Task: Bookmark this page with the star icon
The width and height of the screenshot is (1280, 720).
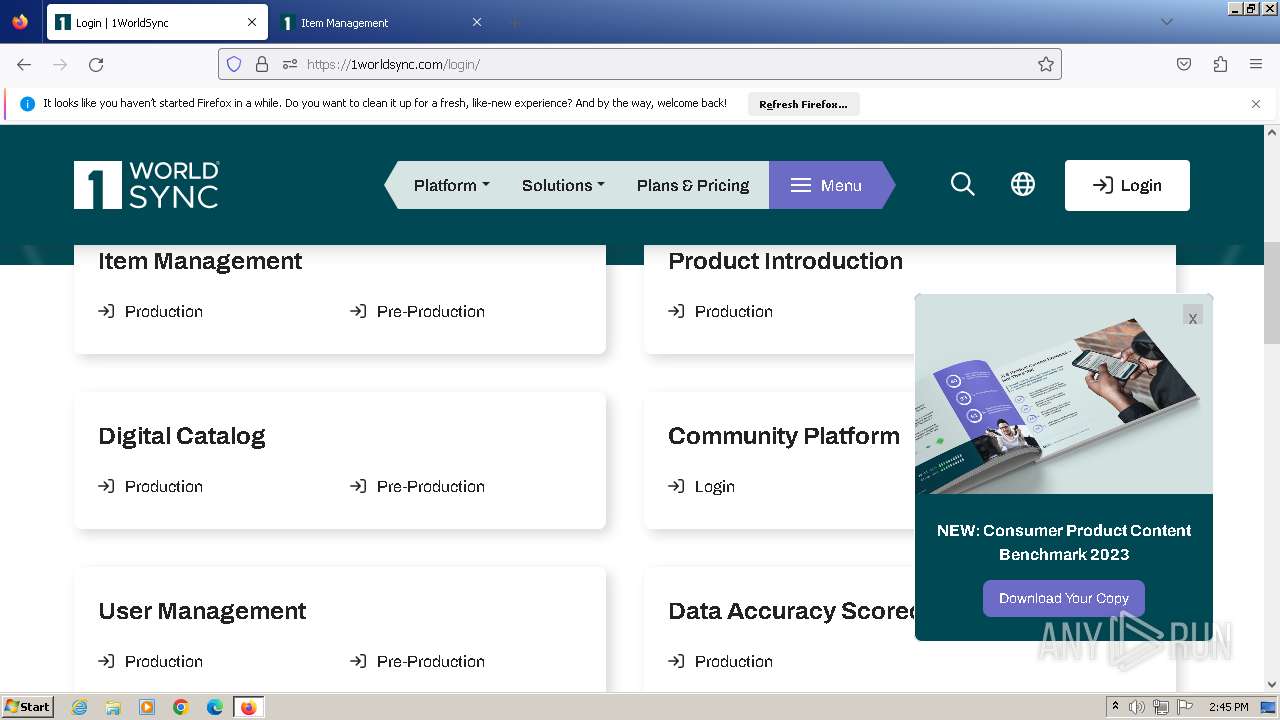Action: tap(1046, 64)
